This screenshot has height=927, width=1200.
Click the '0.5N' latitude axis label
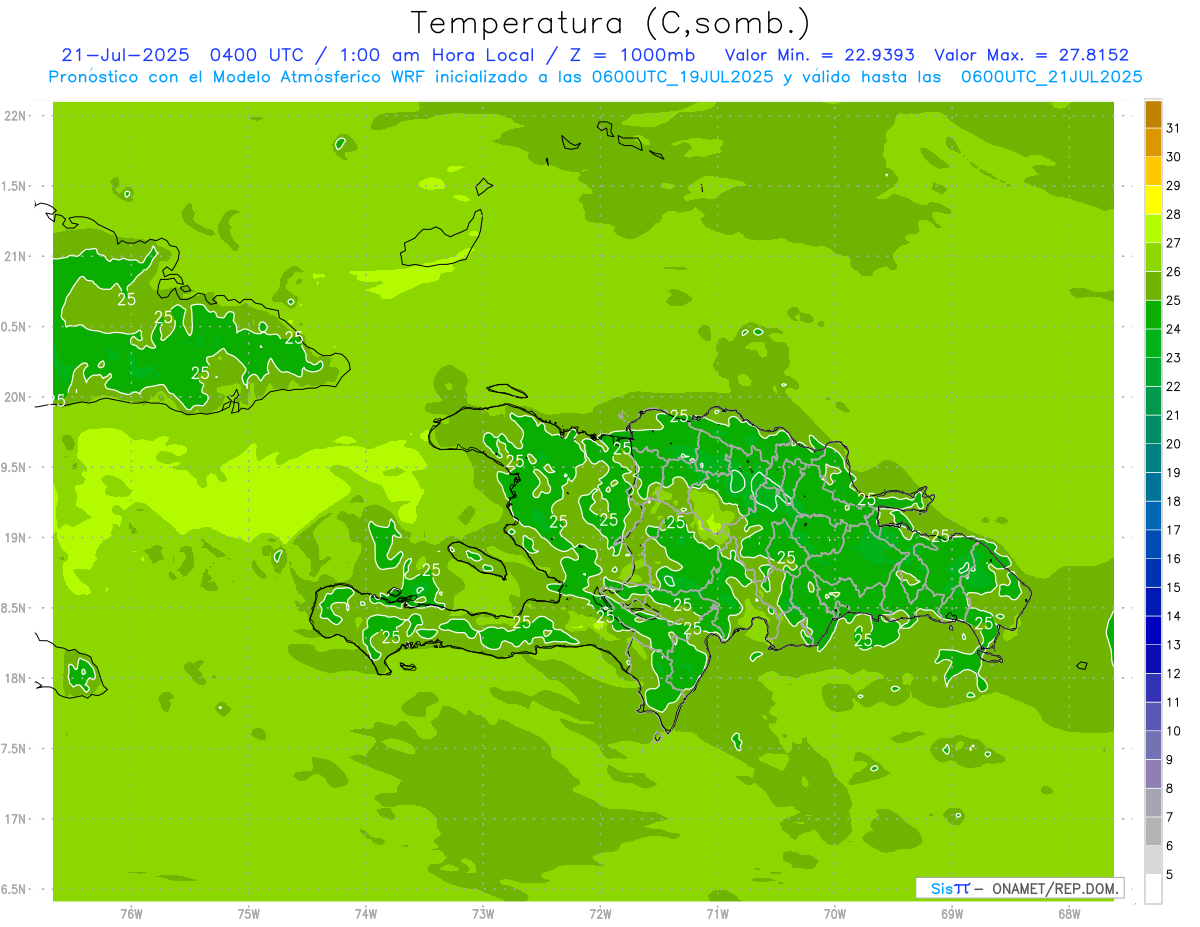[x=14, y=327]
